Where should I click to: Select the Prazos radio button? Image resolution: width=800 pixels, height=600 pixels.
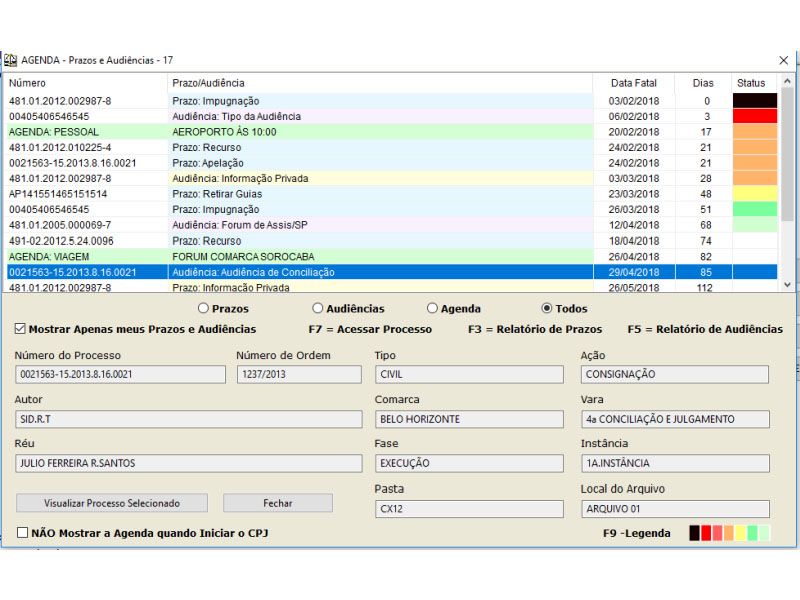[204, 309]
